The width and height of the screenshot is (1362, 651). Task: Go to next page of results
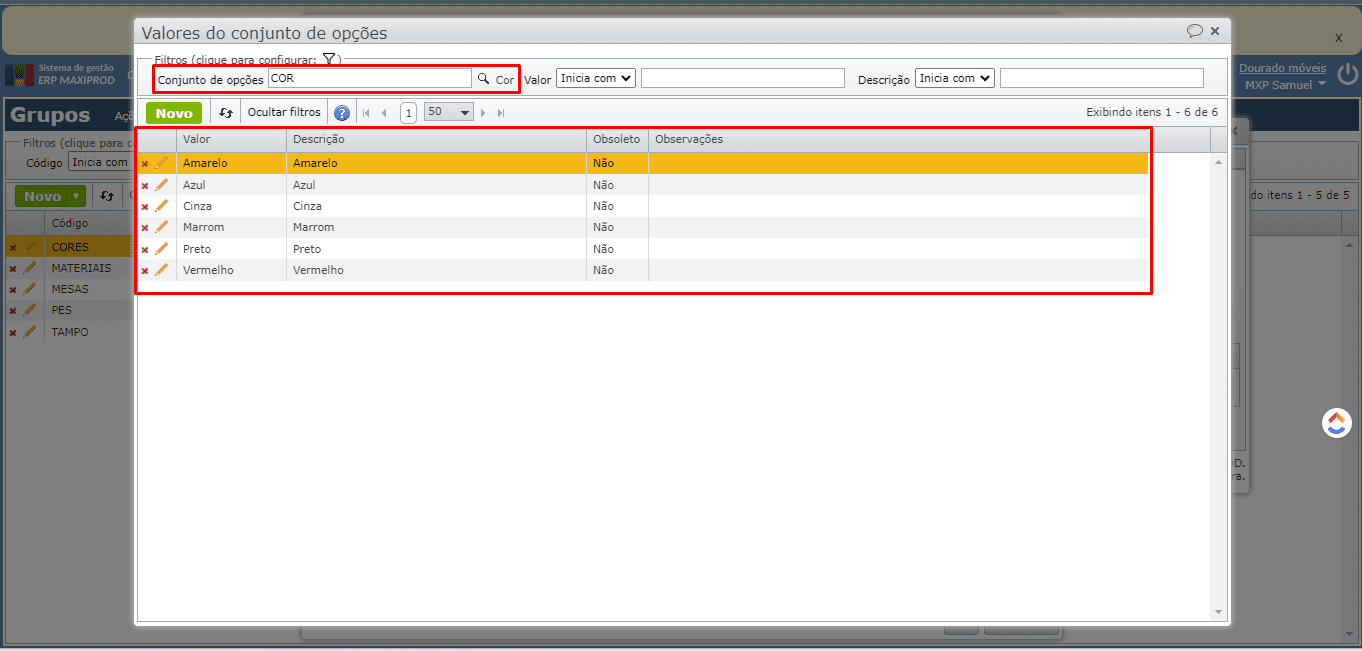point(484,113)
